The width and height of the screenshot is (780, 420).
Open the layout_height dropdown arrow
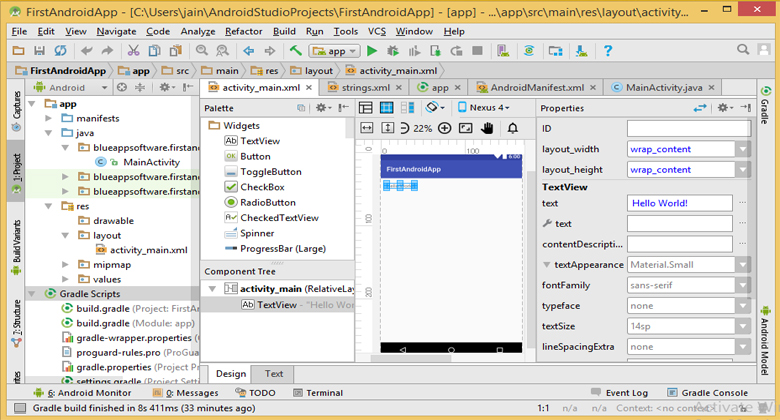743,170
